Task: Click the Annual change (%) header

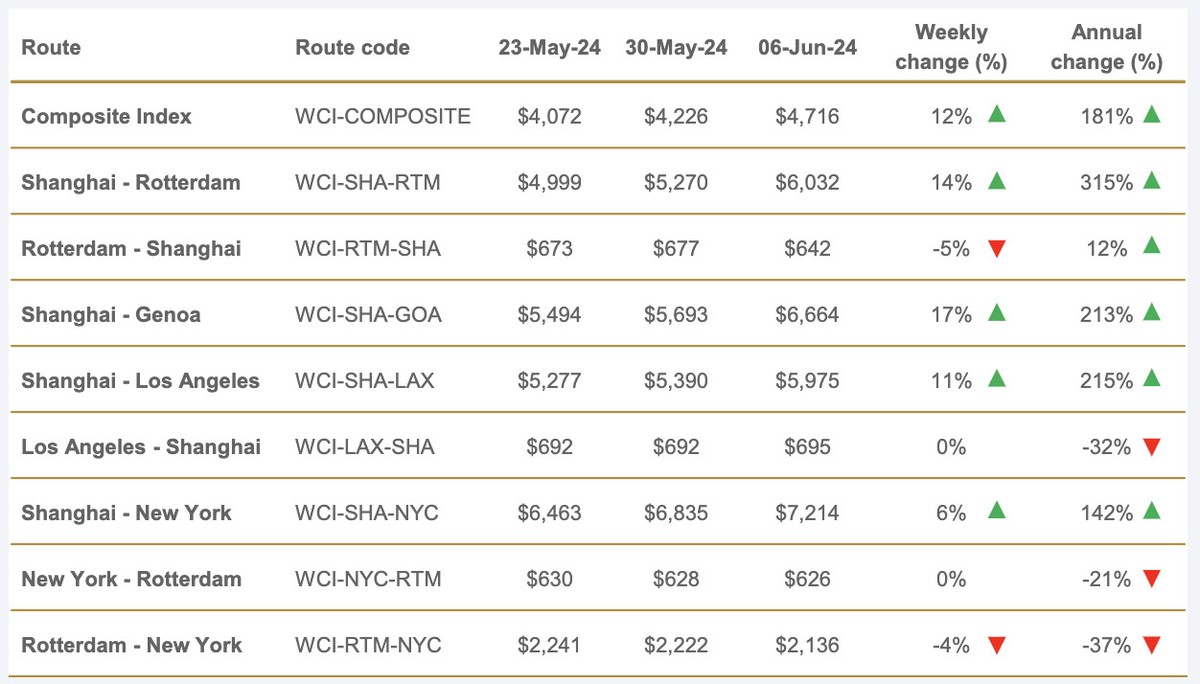Action: click(1106, 47)
